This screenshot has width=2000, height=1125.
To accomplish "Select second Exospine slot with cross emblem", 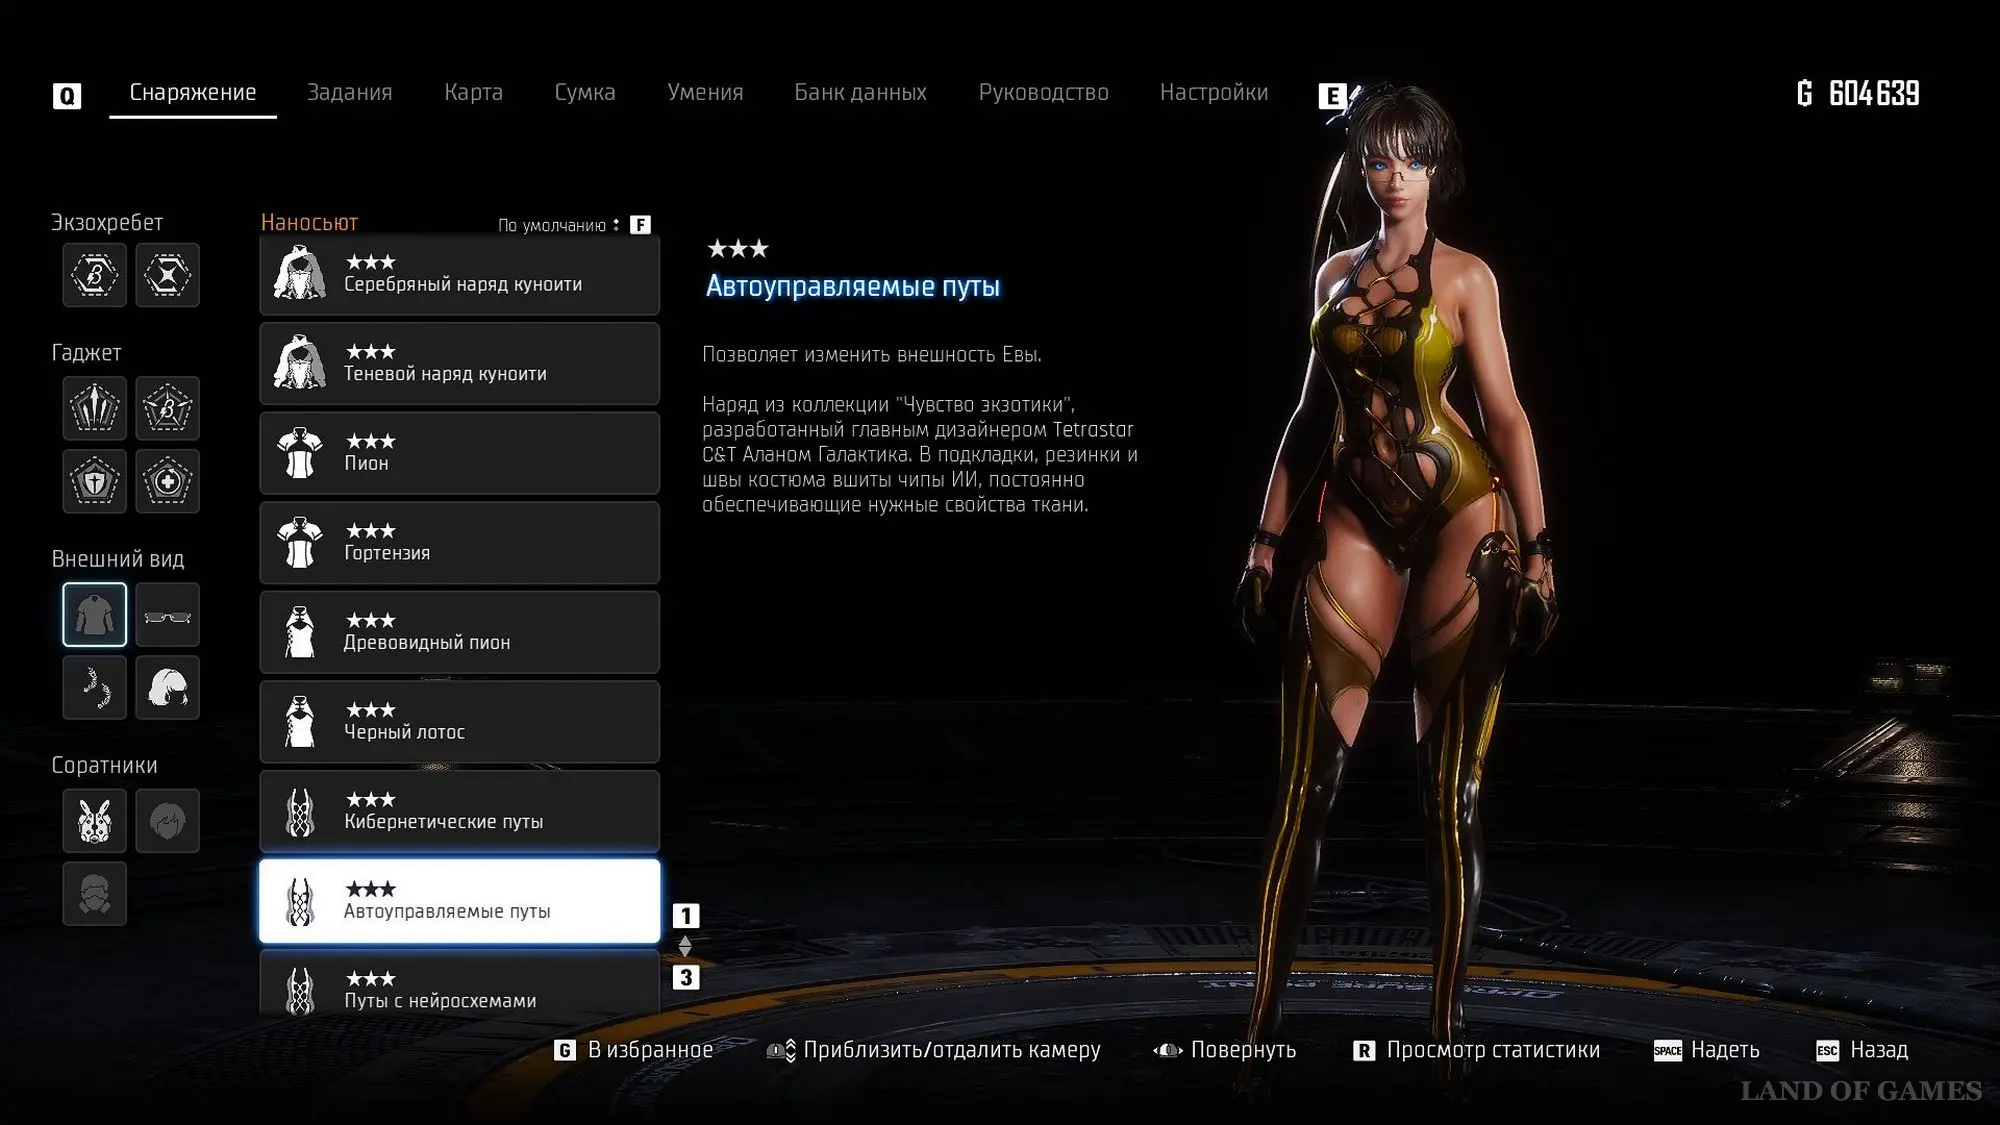I will click(167, 275).
